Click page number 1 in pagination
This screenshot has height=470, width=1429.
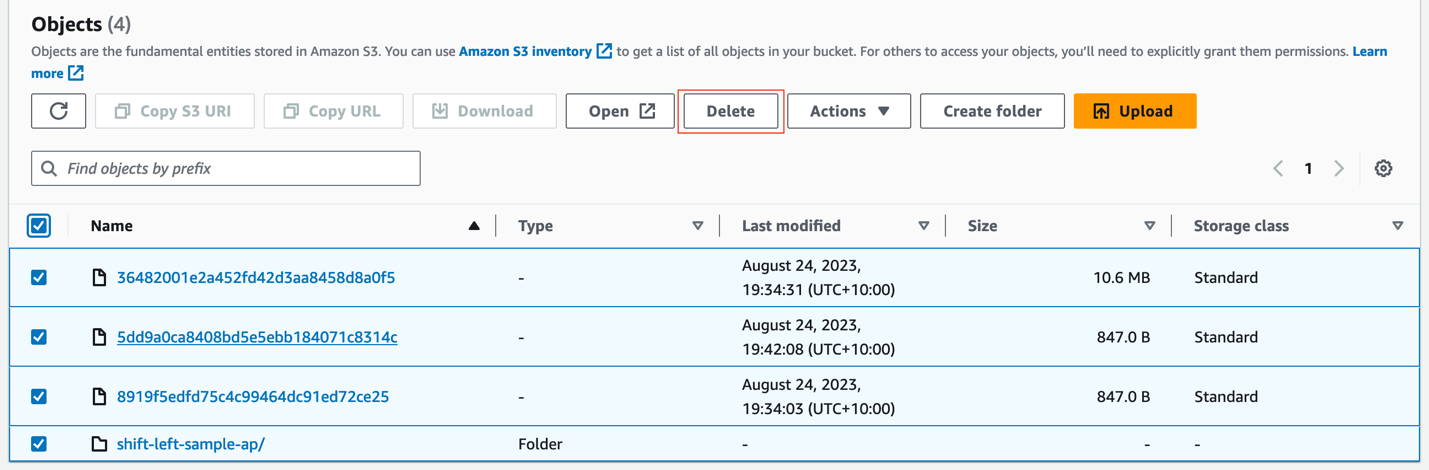tap(1308, 168)
